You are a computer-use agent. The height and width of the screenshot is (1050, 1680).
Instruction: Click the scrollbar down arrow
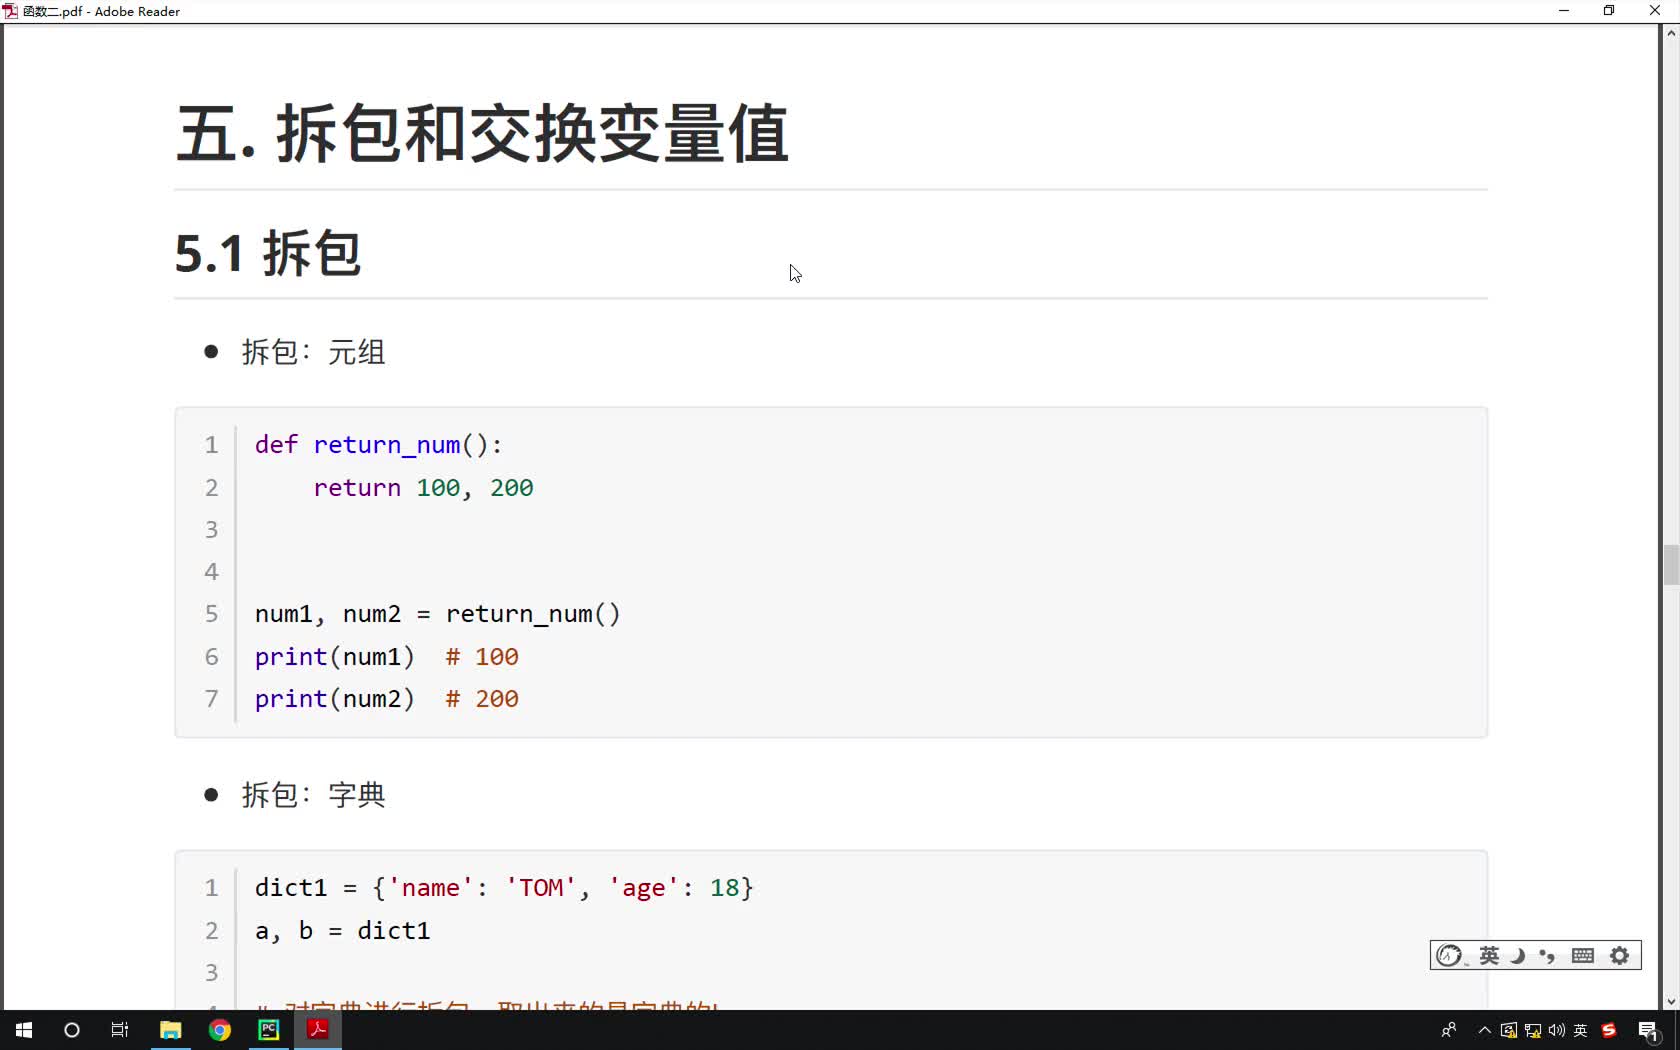[x=1671, y=1001]
